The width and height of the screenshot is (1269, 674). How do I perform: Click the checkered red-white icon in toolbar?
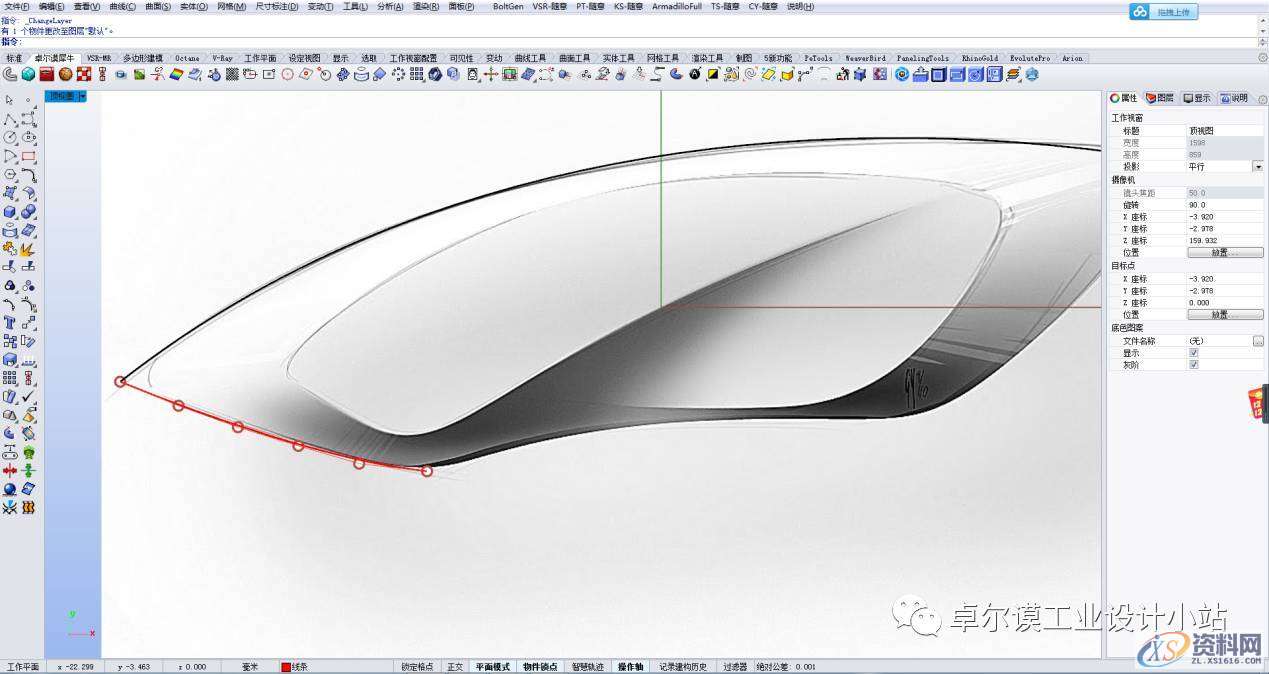pyautogui.click(x=84, y=74)
